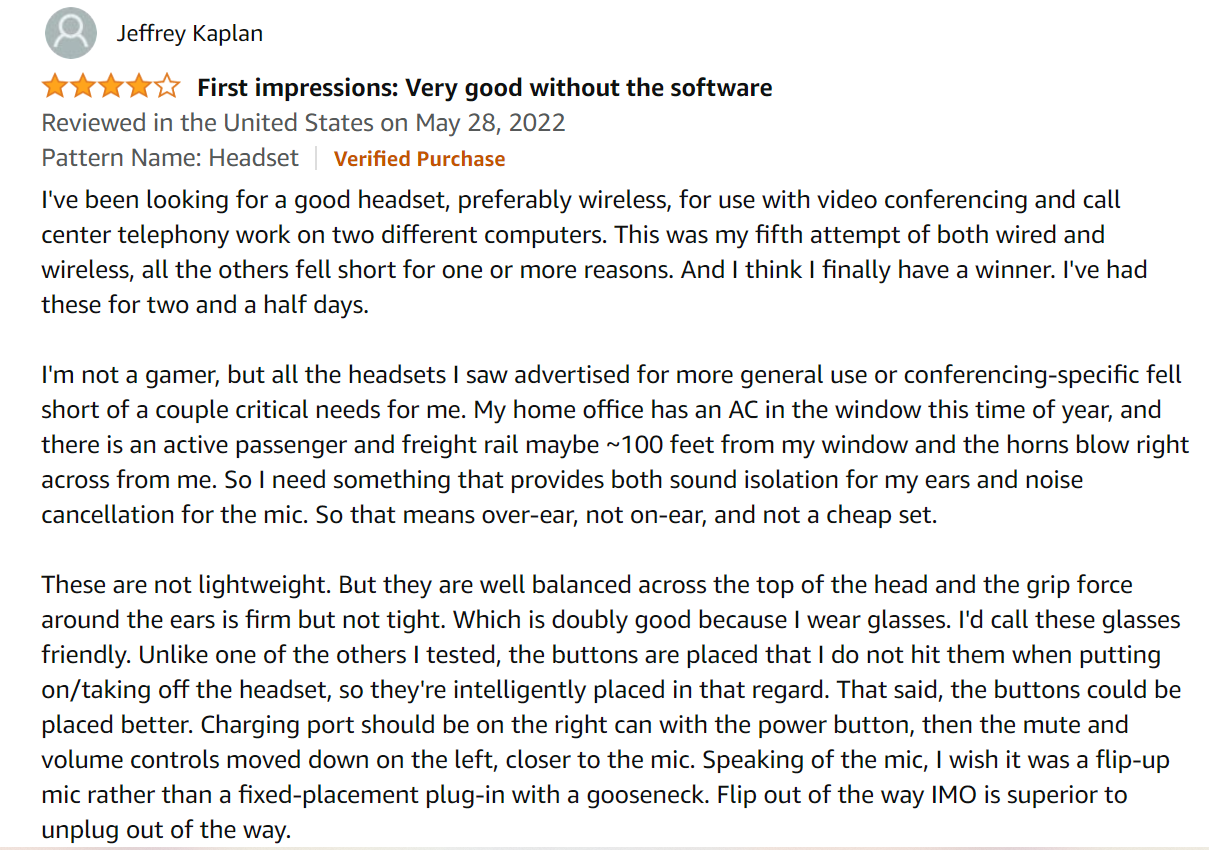
Task: Open Jeffrey Kaplan's profile avatar icon
Action: pyautogui.click(x=71, y=33)
